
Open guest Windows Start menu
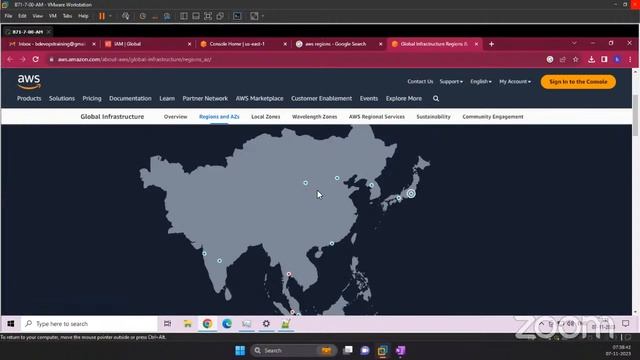11,324
